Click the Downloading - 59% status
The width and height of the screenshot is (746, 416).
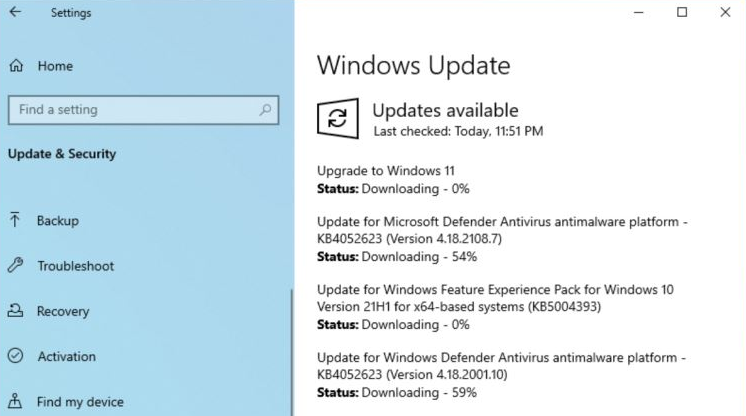(397, 393)
